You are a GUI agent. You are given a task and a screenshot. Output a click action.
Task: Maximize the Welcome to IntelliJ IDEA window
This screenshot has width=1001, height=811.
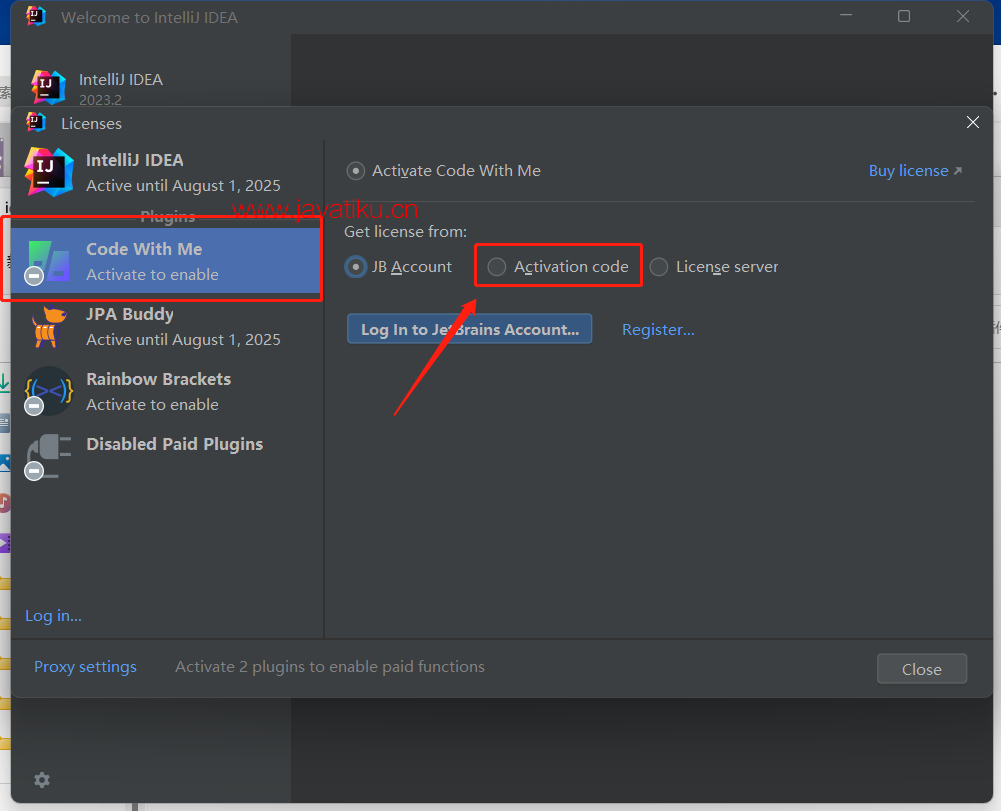point(904,16)
